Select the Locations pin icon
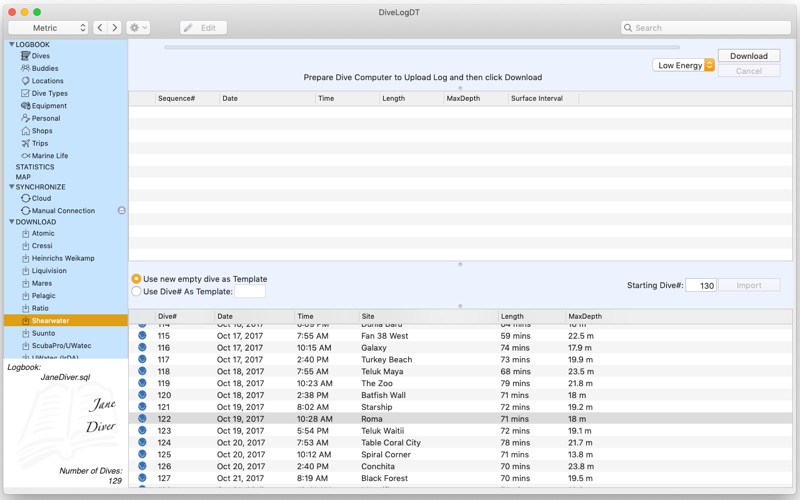The image size is (800, 500). click(26, 81)
